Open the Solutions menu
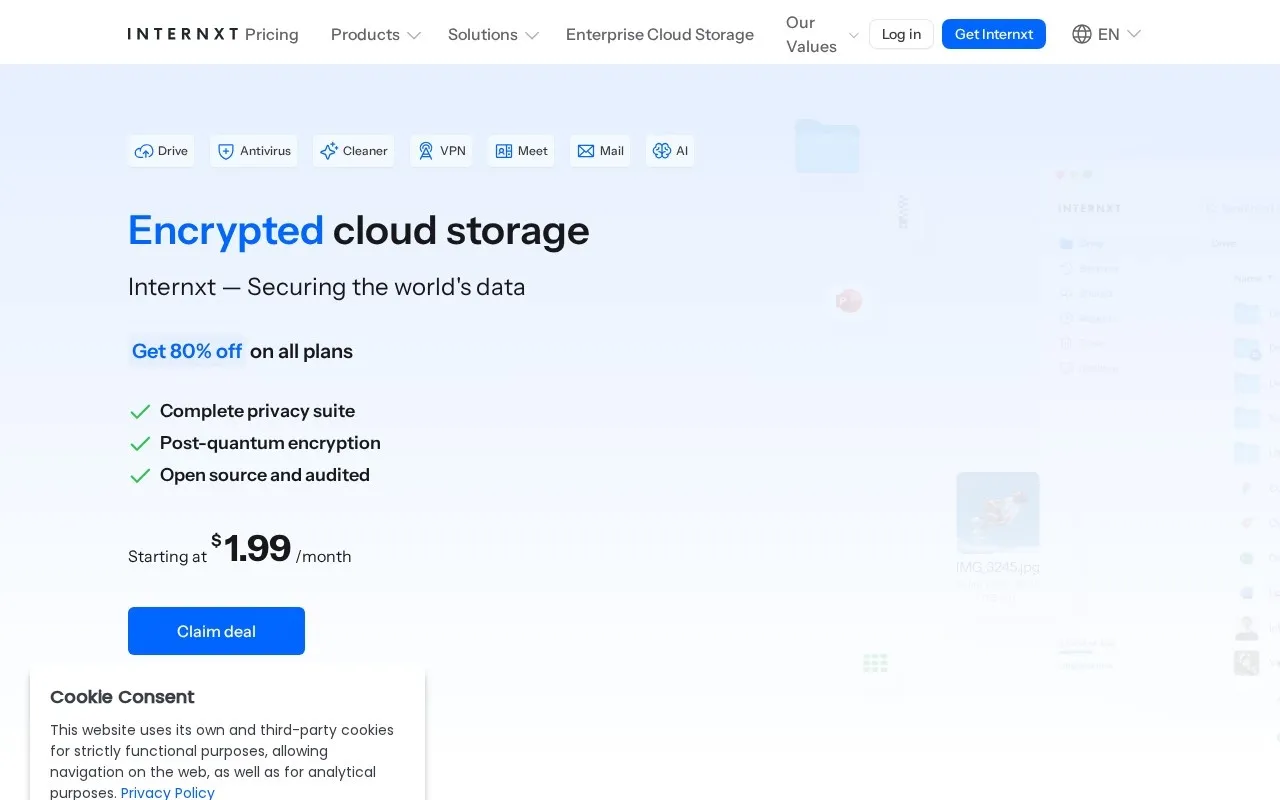The image size is (1280, 800). click(483, 34)
